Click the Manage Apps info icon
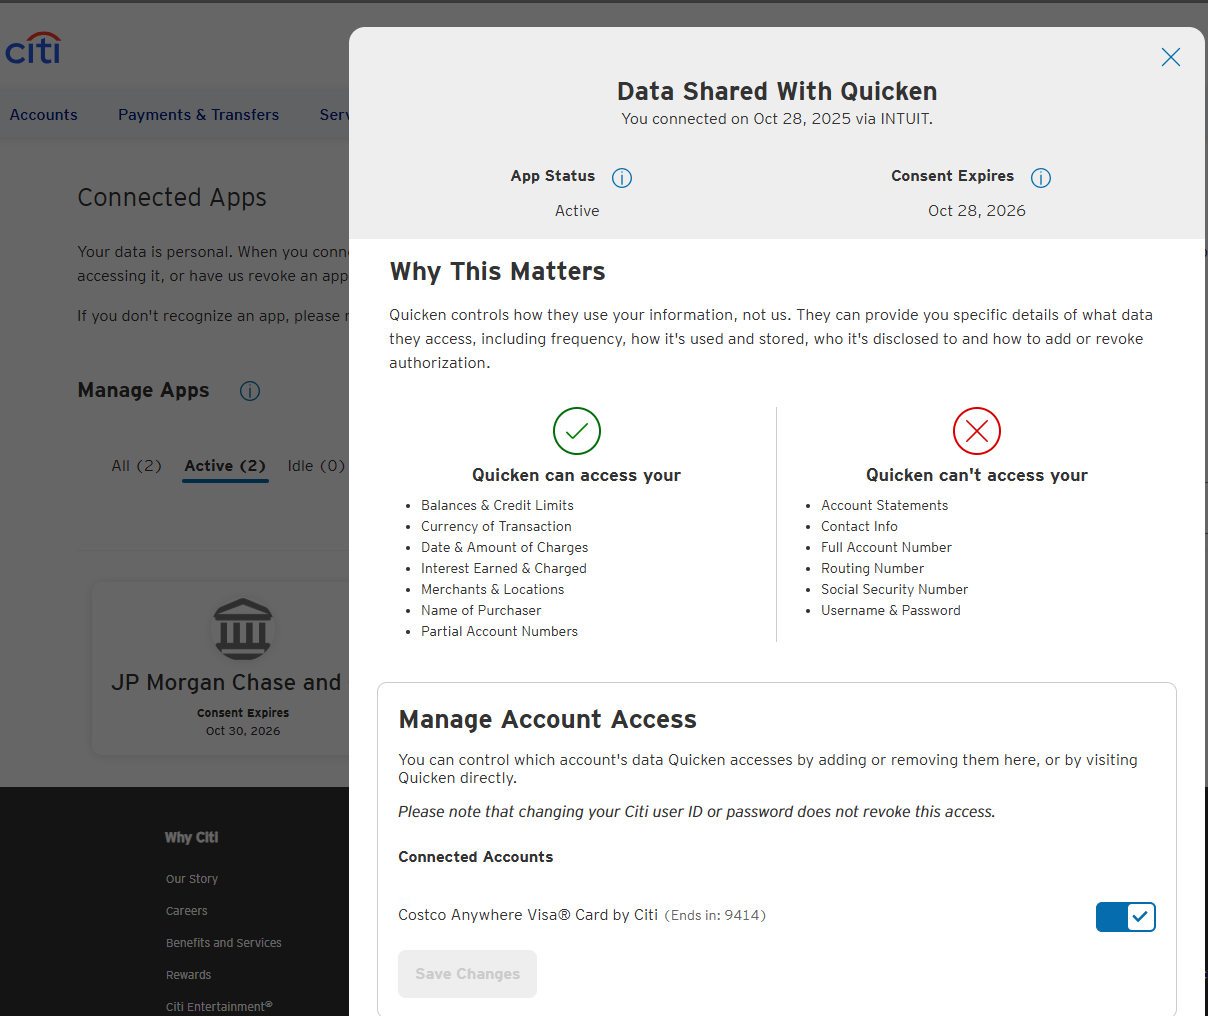This screenshot has width=1208, height=1016. (250, 391)
